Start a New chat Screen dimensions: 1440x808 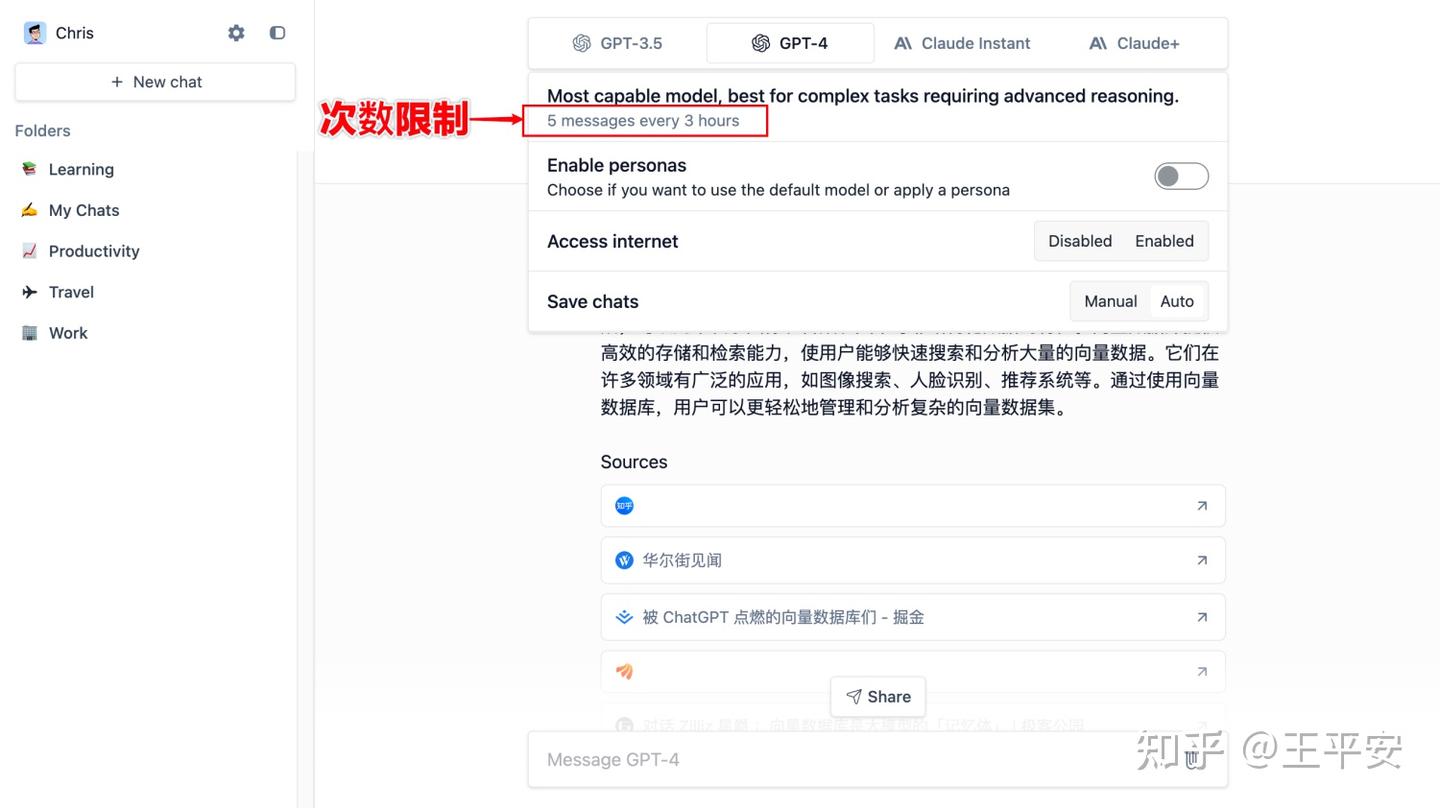(155, 81)
